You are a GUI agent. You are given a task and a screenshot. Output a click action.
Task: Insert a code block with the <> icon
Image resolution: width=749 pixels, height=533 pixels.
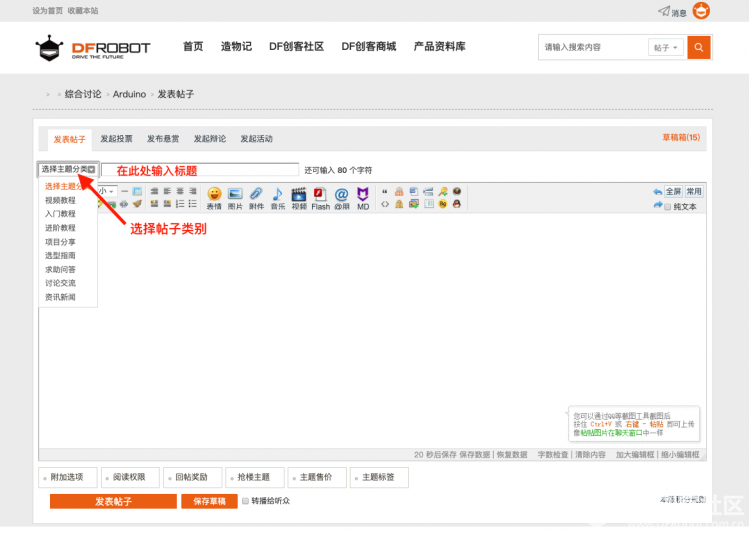coord(385,204)
